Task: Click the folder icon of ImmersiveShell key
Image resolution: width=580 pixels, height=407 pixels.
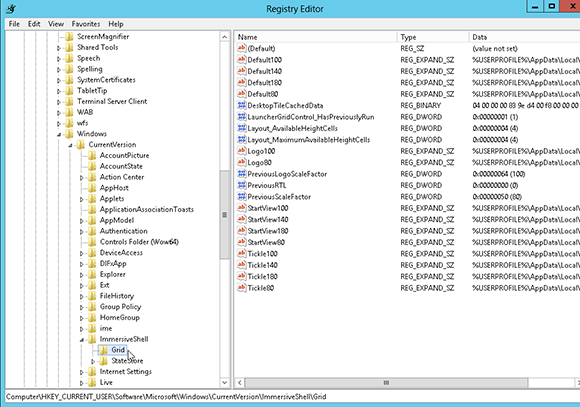Action: coord(92,339)
